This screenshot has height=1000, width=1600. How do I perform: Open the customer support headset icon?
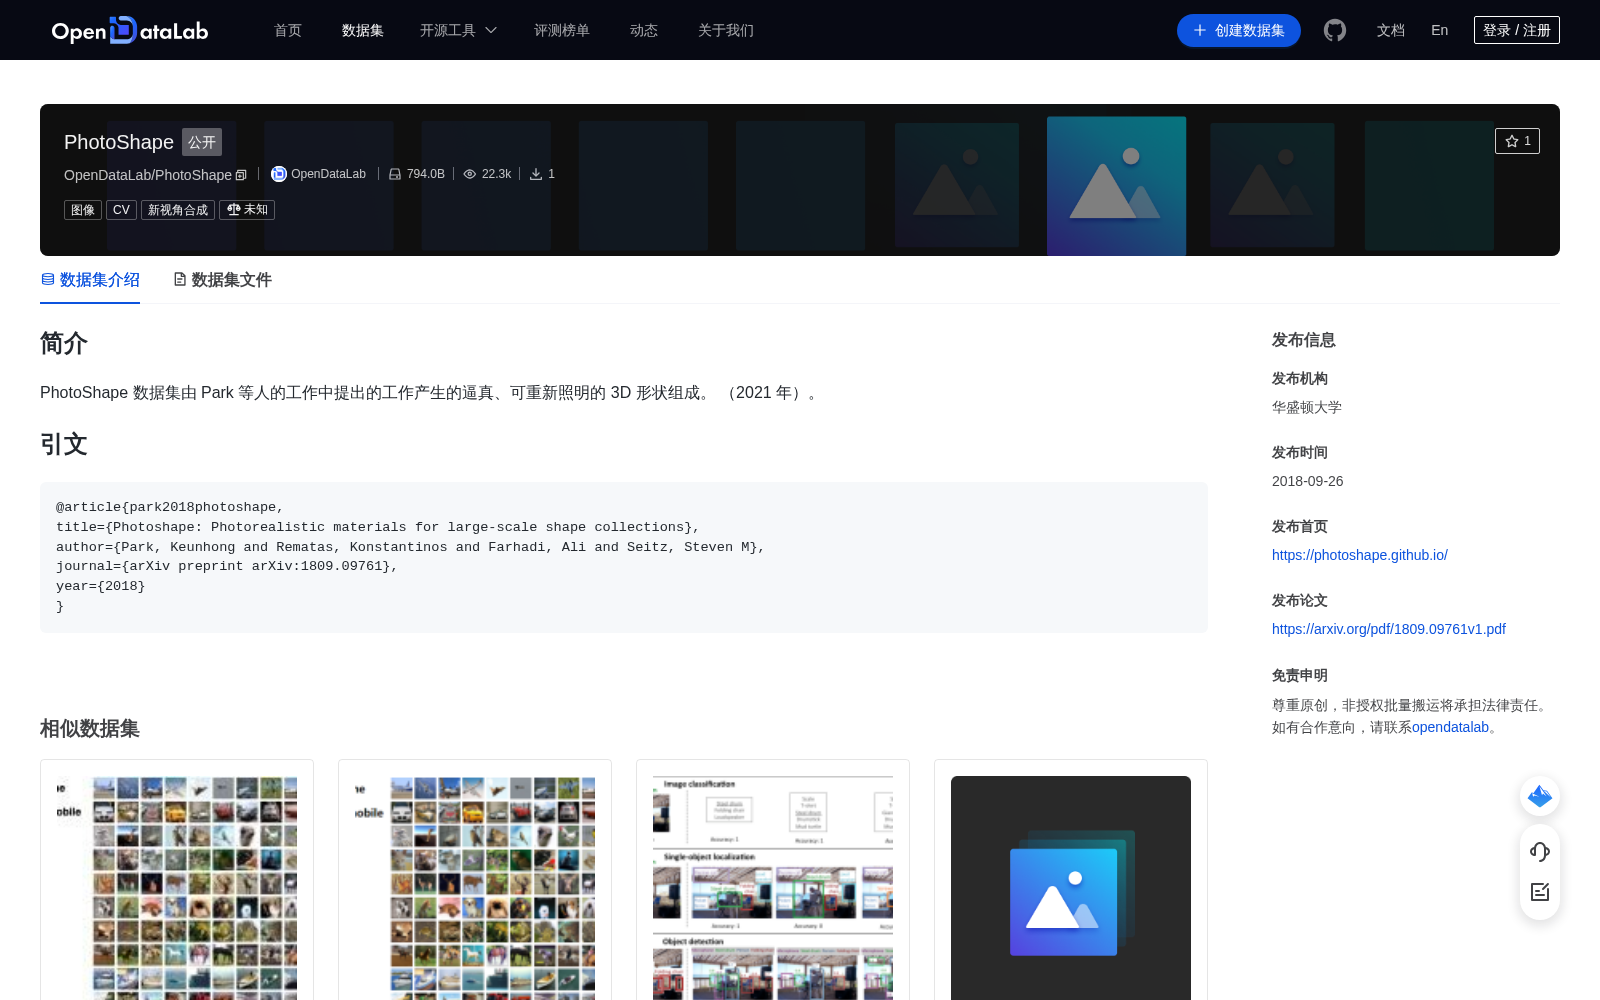coord(1540,852)
